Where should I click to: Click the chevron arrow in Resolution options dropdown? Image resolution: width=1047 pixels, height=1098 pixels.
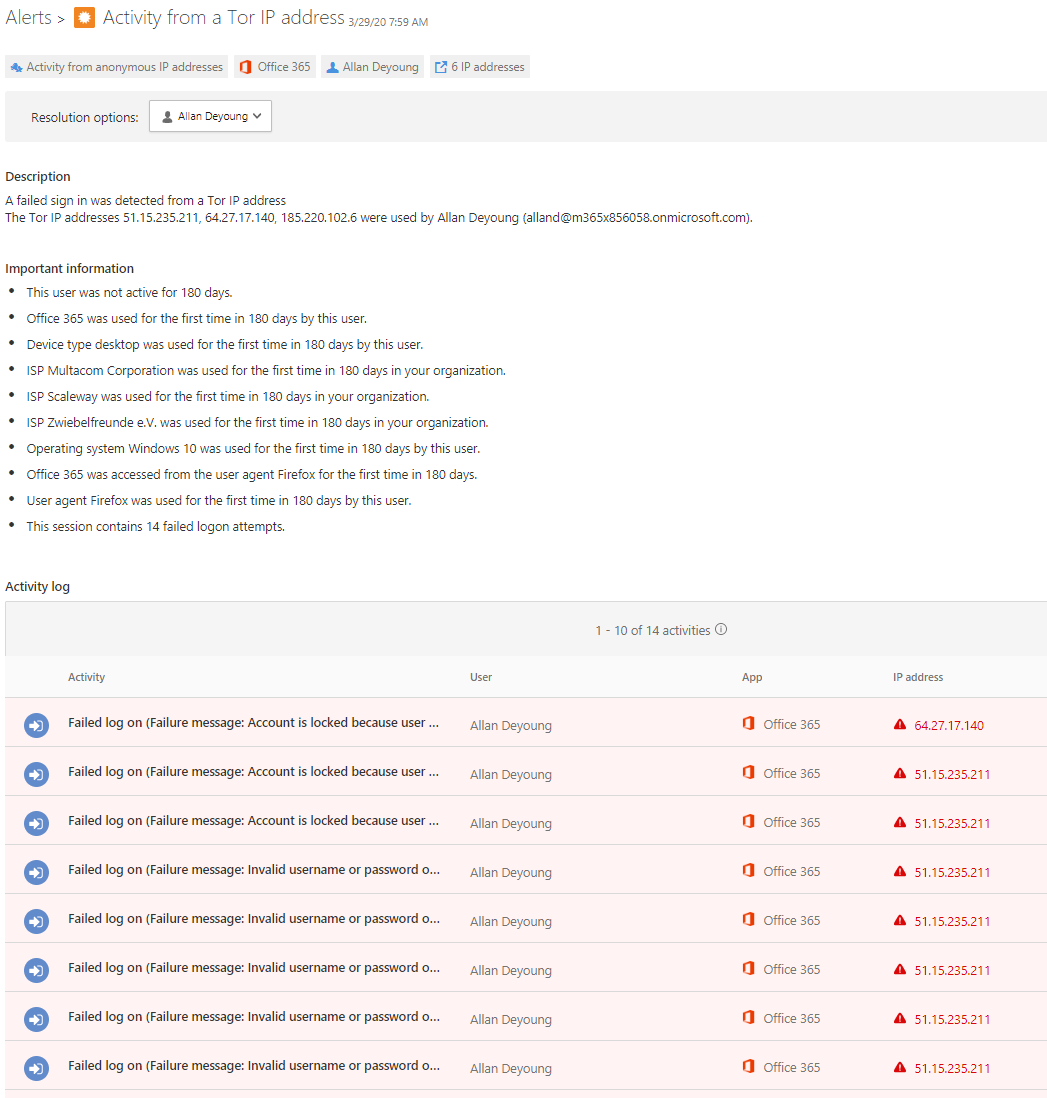[x=258, y=116]
